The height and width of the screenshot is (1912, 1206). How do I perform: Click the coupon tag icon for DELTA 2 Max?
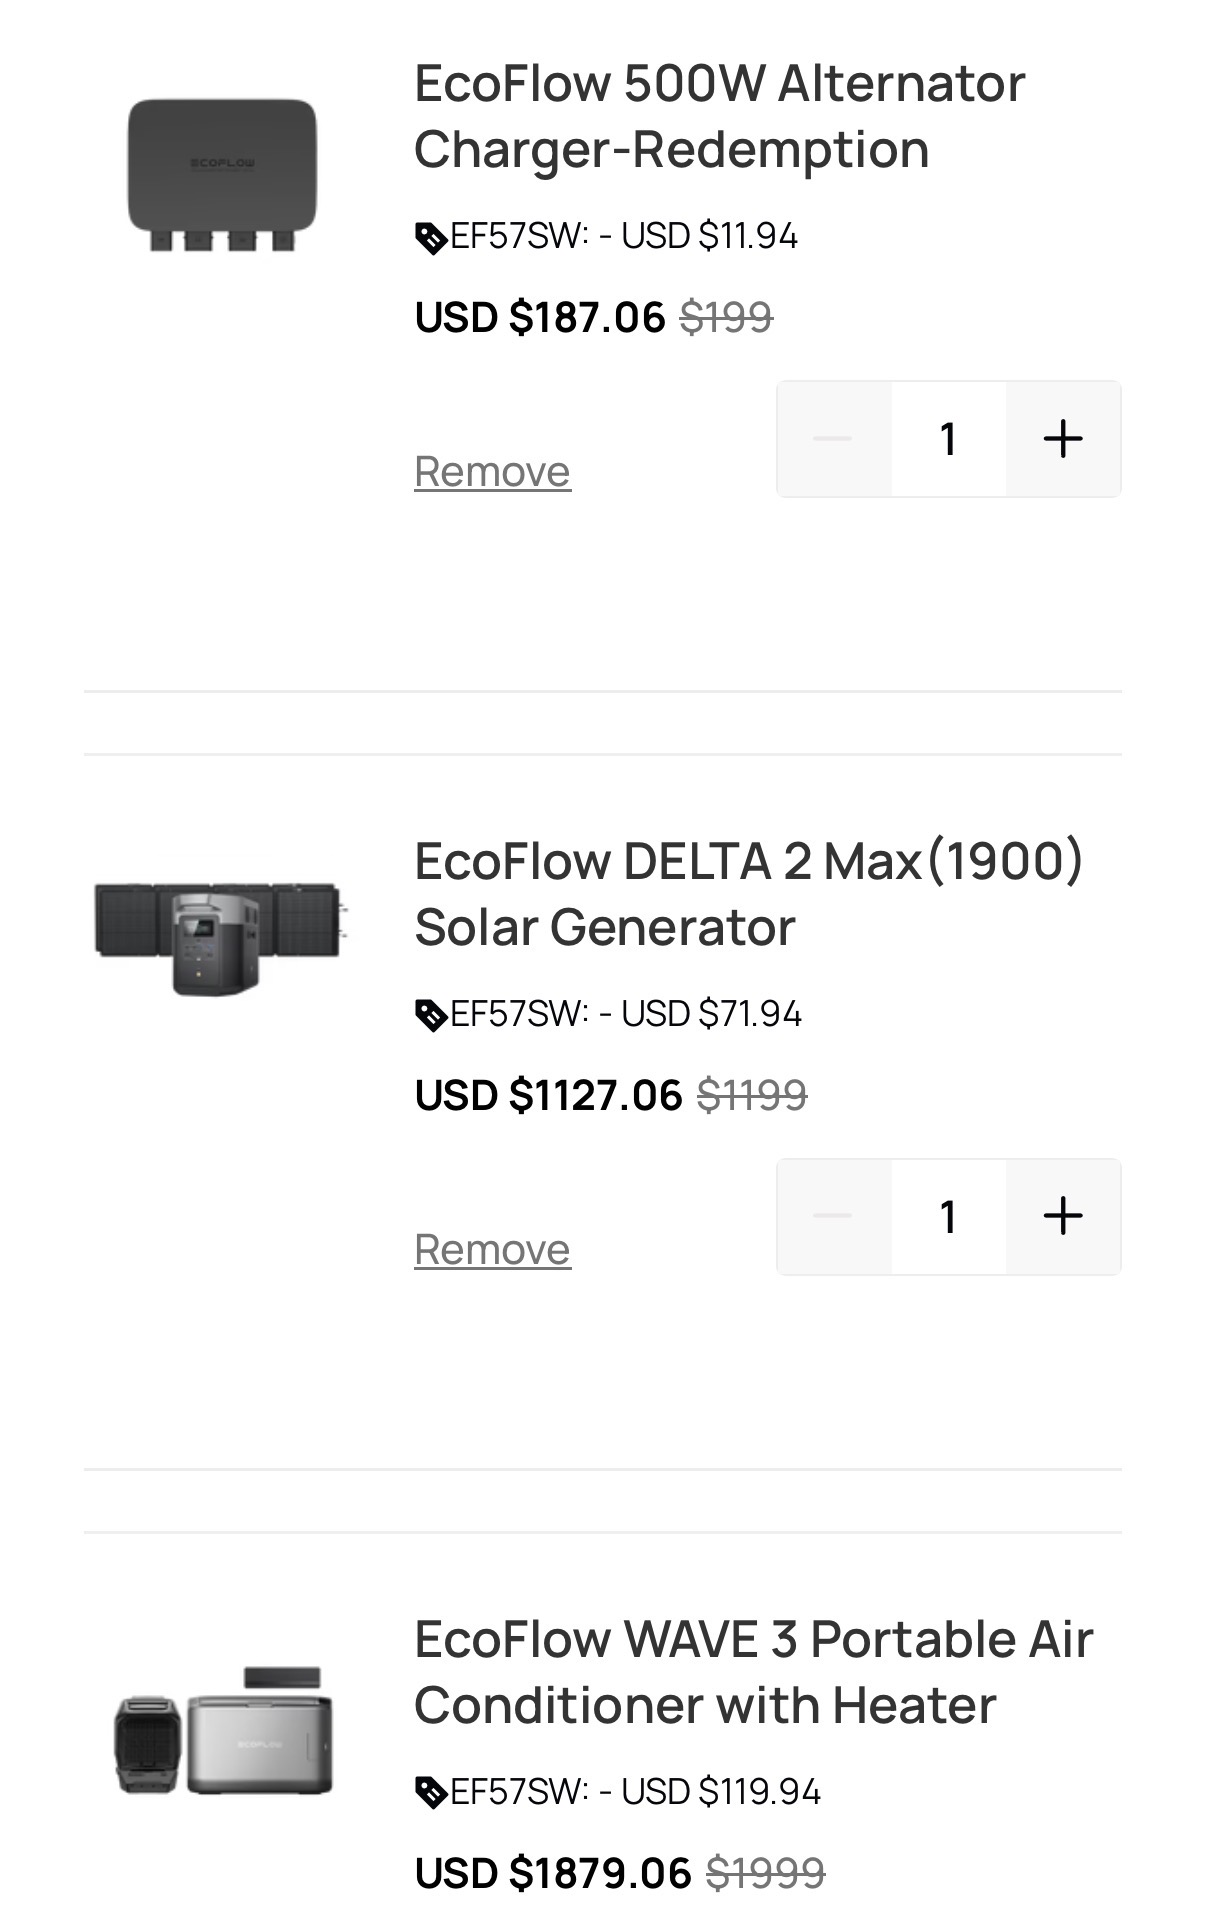point(431,1016)
